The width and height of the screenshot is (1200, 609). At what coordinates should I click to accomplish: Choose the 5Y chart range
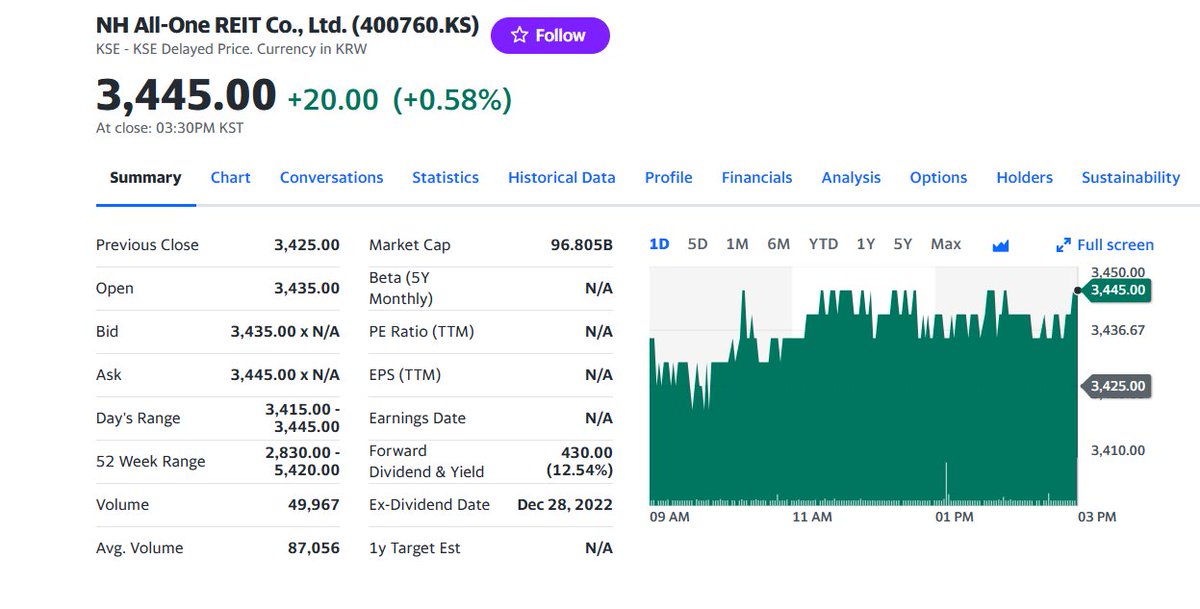click(x=903, y=244)
